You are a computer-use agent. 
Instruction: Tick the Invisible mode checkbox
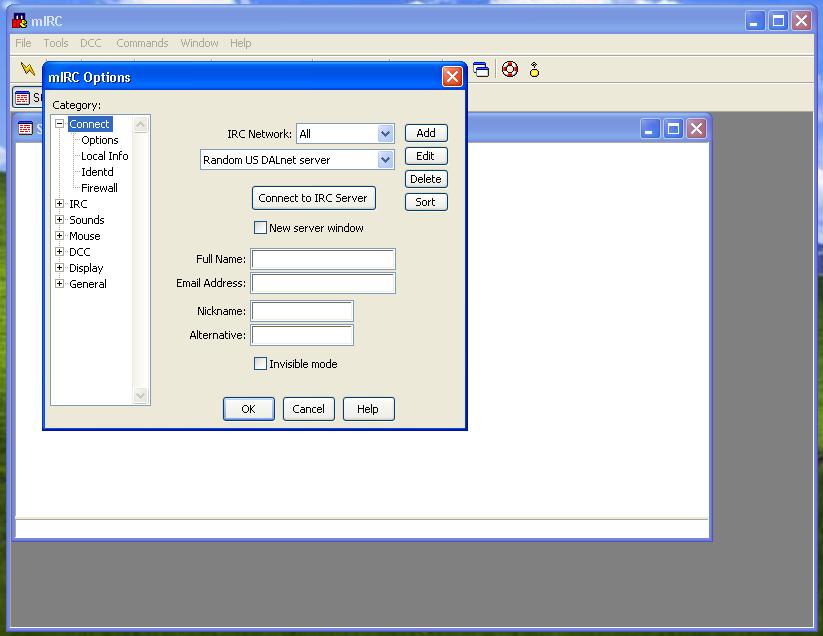pyautogui.click(x=260, y=364)
